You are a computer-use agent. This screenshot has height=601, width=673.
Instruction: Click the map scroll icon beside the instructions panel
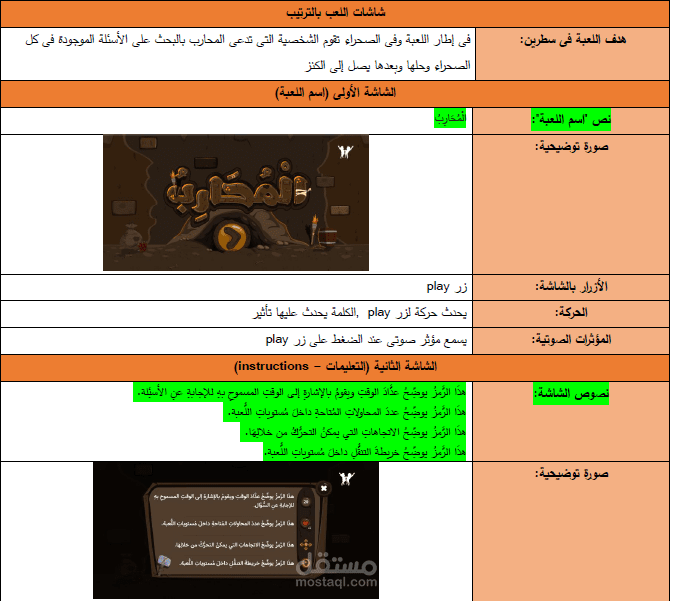[164, 563]
